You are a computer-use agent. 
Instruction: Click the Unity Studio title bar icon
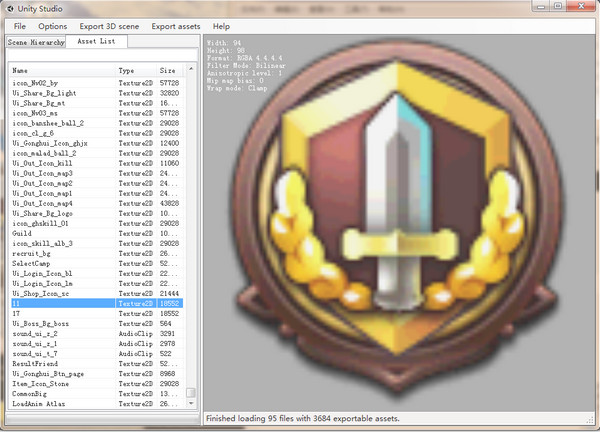click(x=10, y=8)
